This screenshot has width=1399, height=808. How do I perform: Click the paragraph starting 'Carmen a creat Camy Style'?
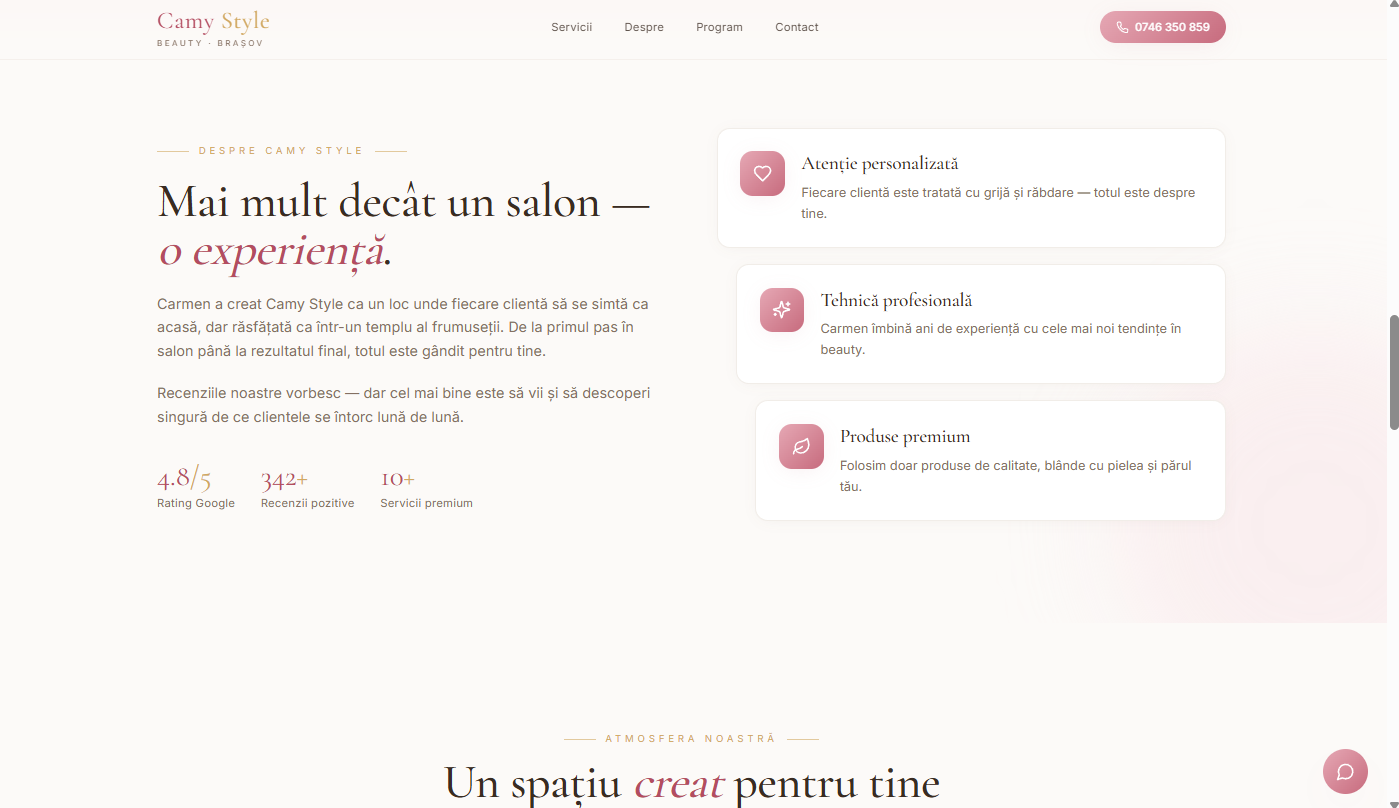coord(403,328)
